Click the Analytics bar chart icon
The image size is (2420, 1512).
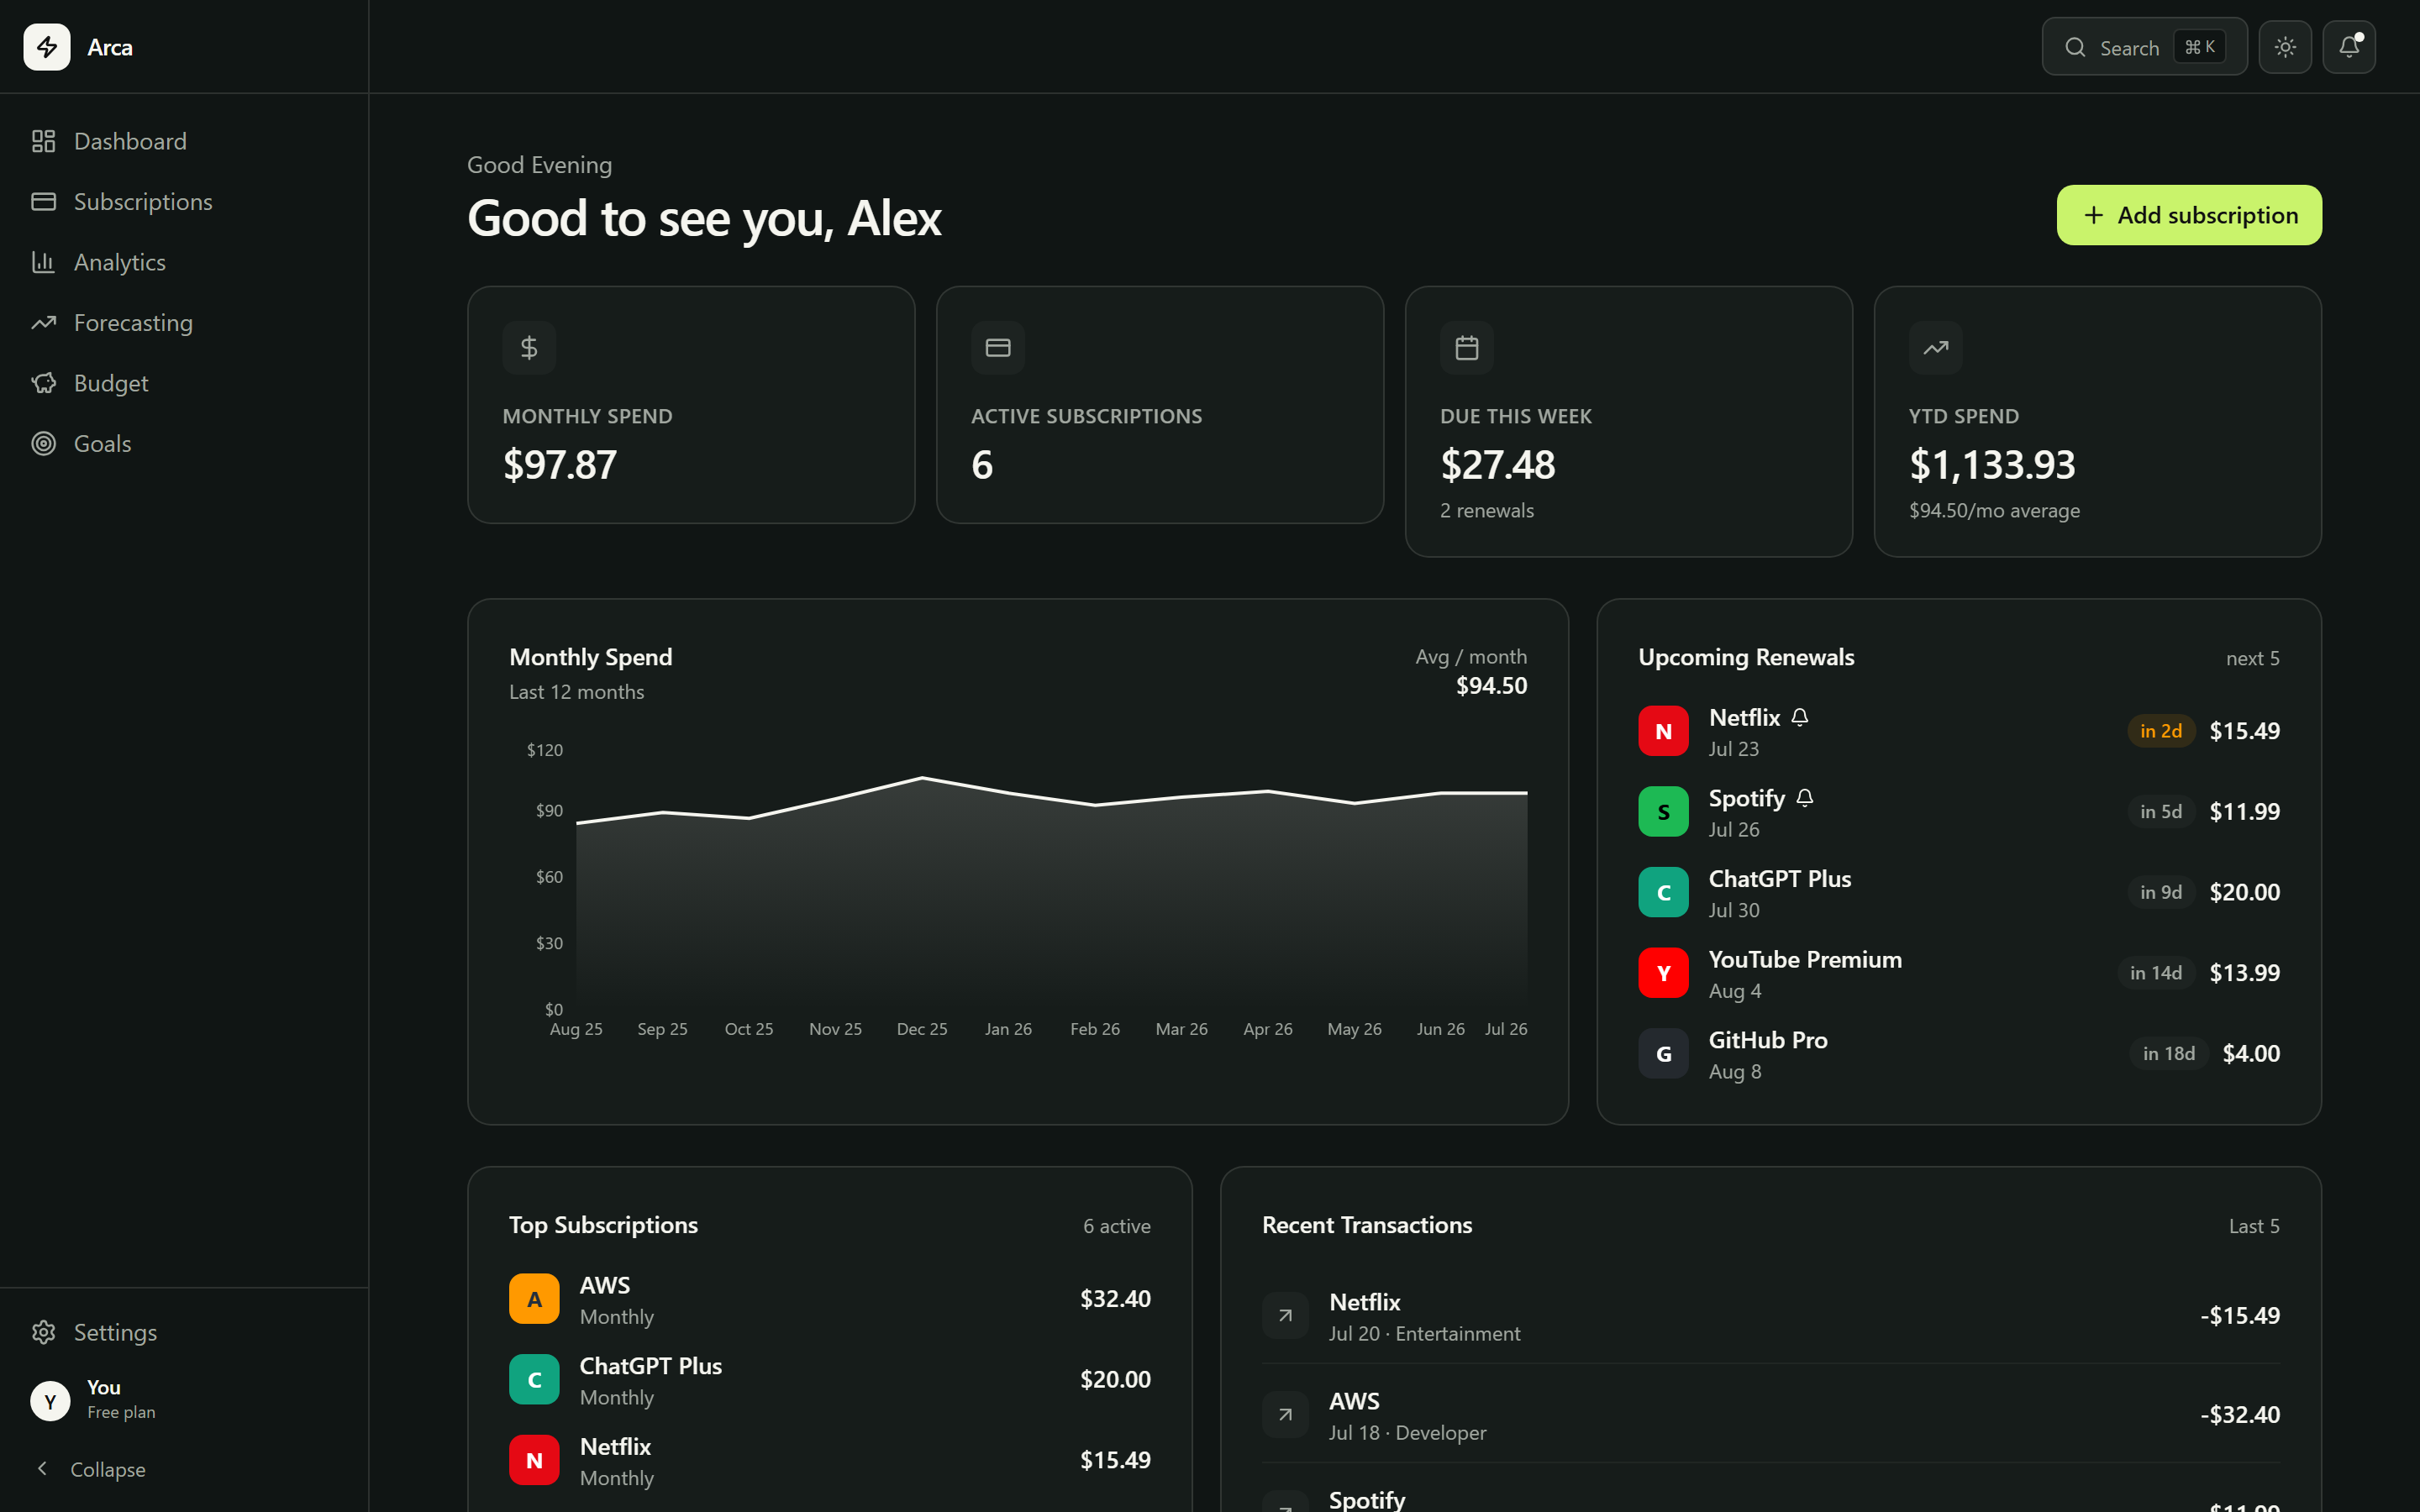[x=43, y=262]
